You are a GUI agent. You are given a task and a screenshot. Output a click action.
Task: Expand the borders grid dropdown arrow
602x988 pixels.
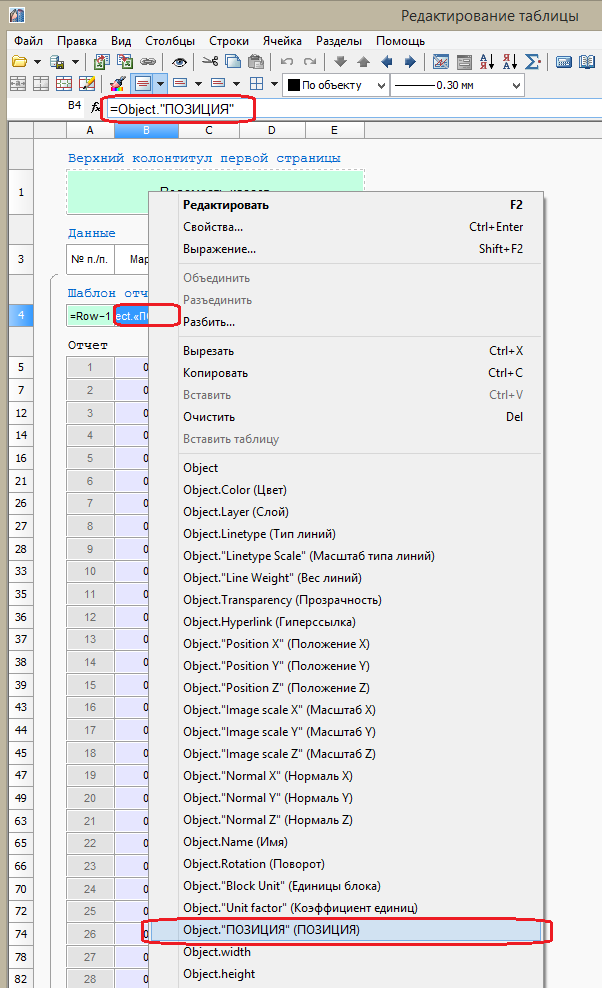274,84
